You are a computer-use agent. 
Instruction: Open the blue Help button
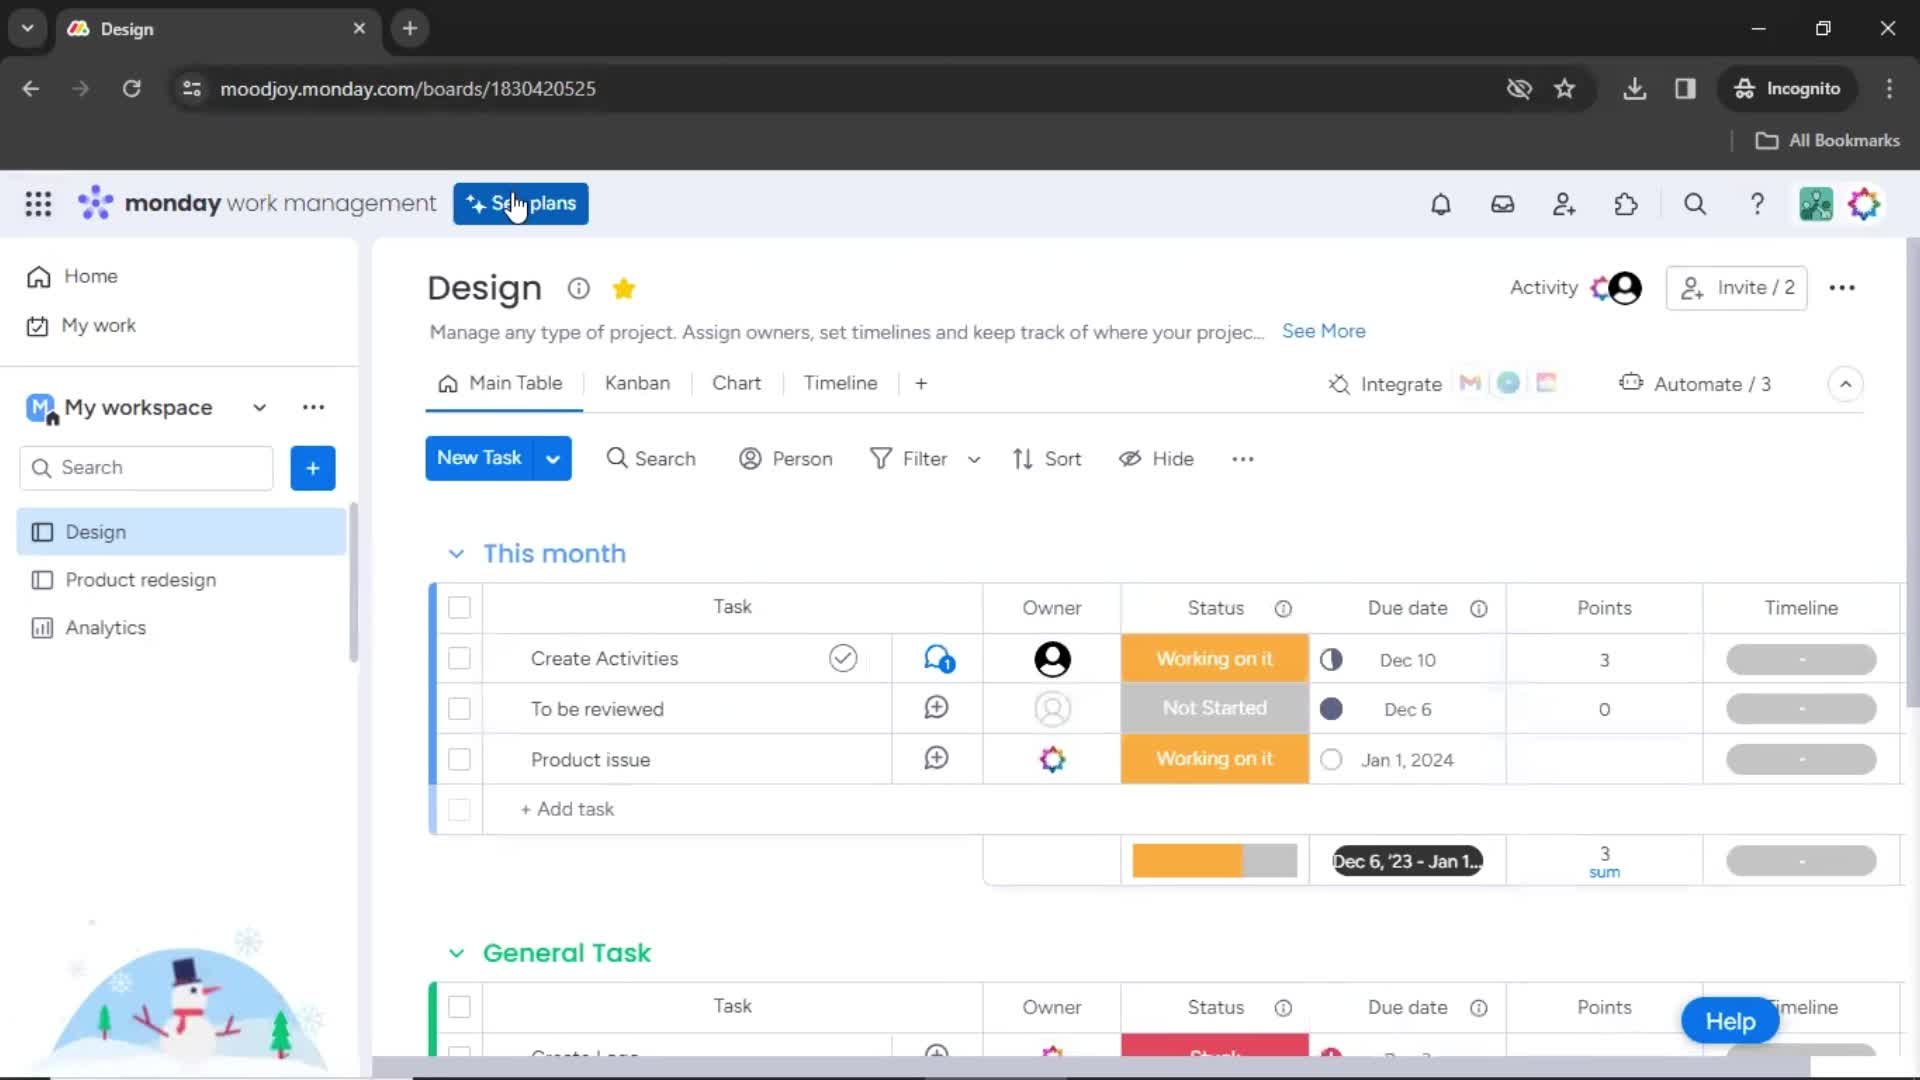(1730, 1021)
